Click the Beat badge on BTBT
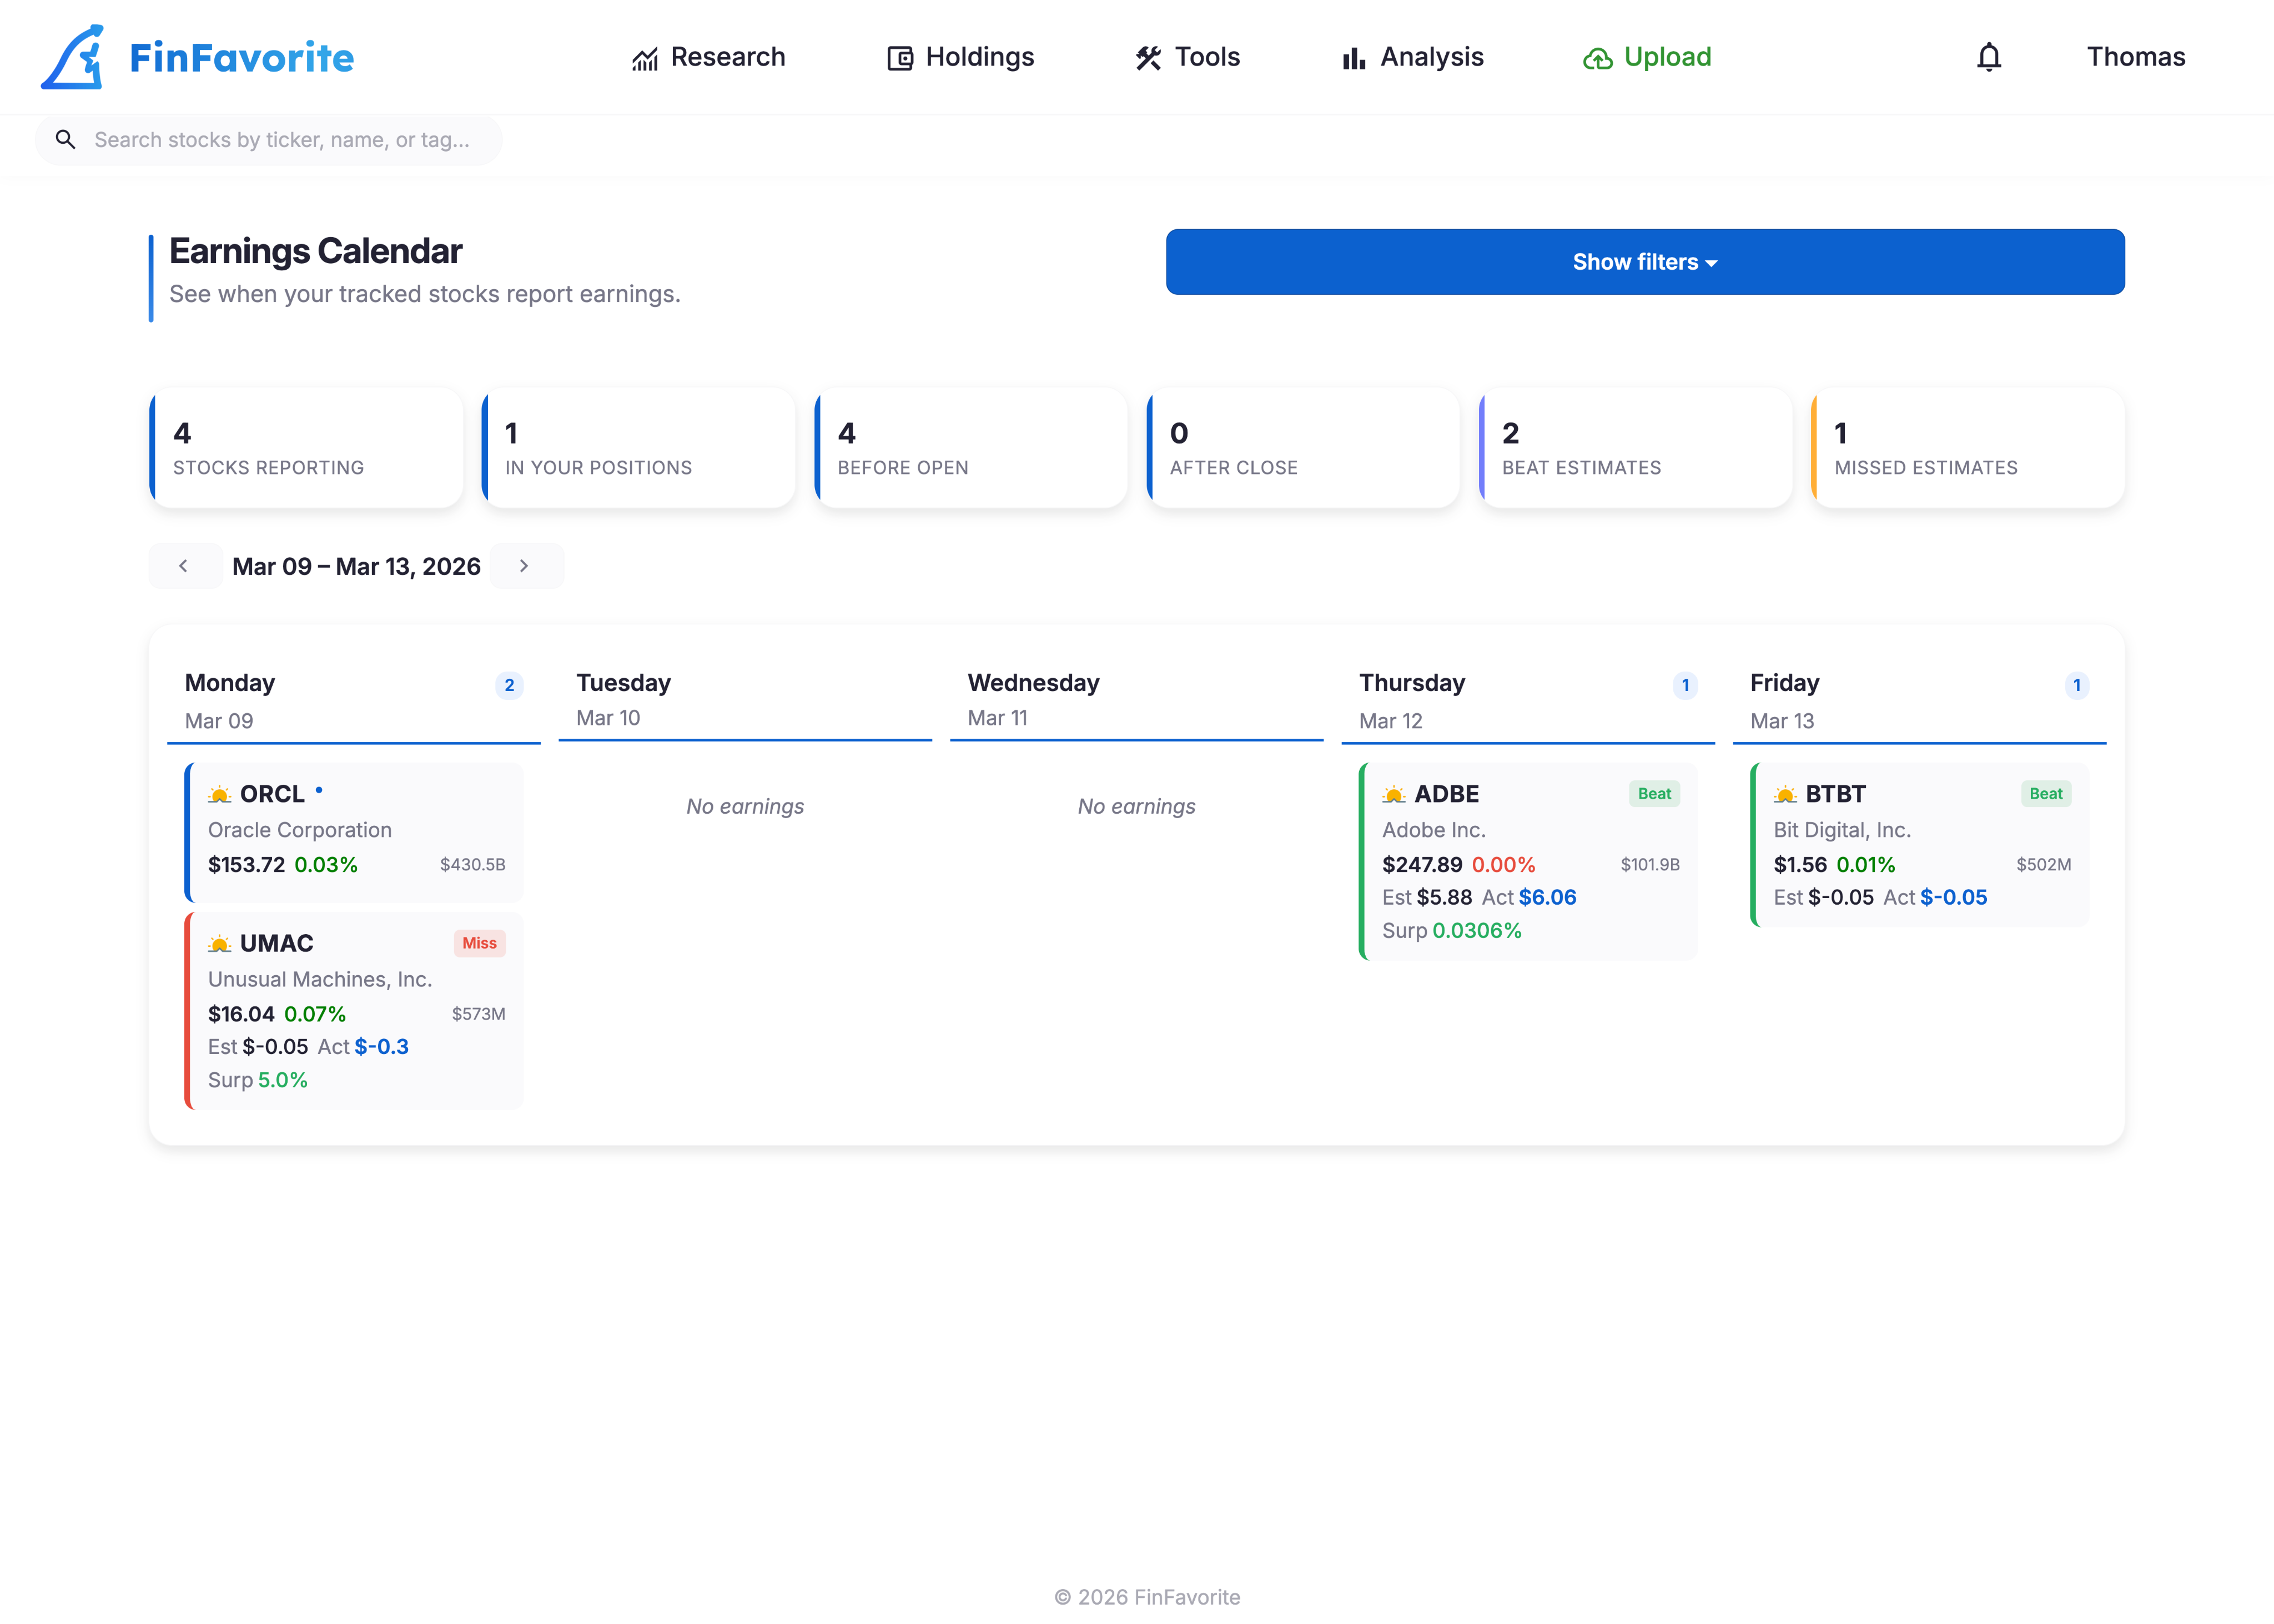Screen dimensions: 2274x1624 coord(2045,794)
